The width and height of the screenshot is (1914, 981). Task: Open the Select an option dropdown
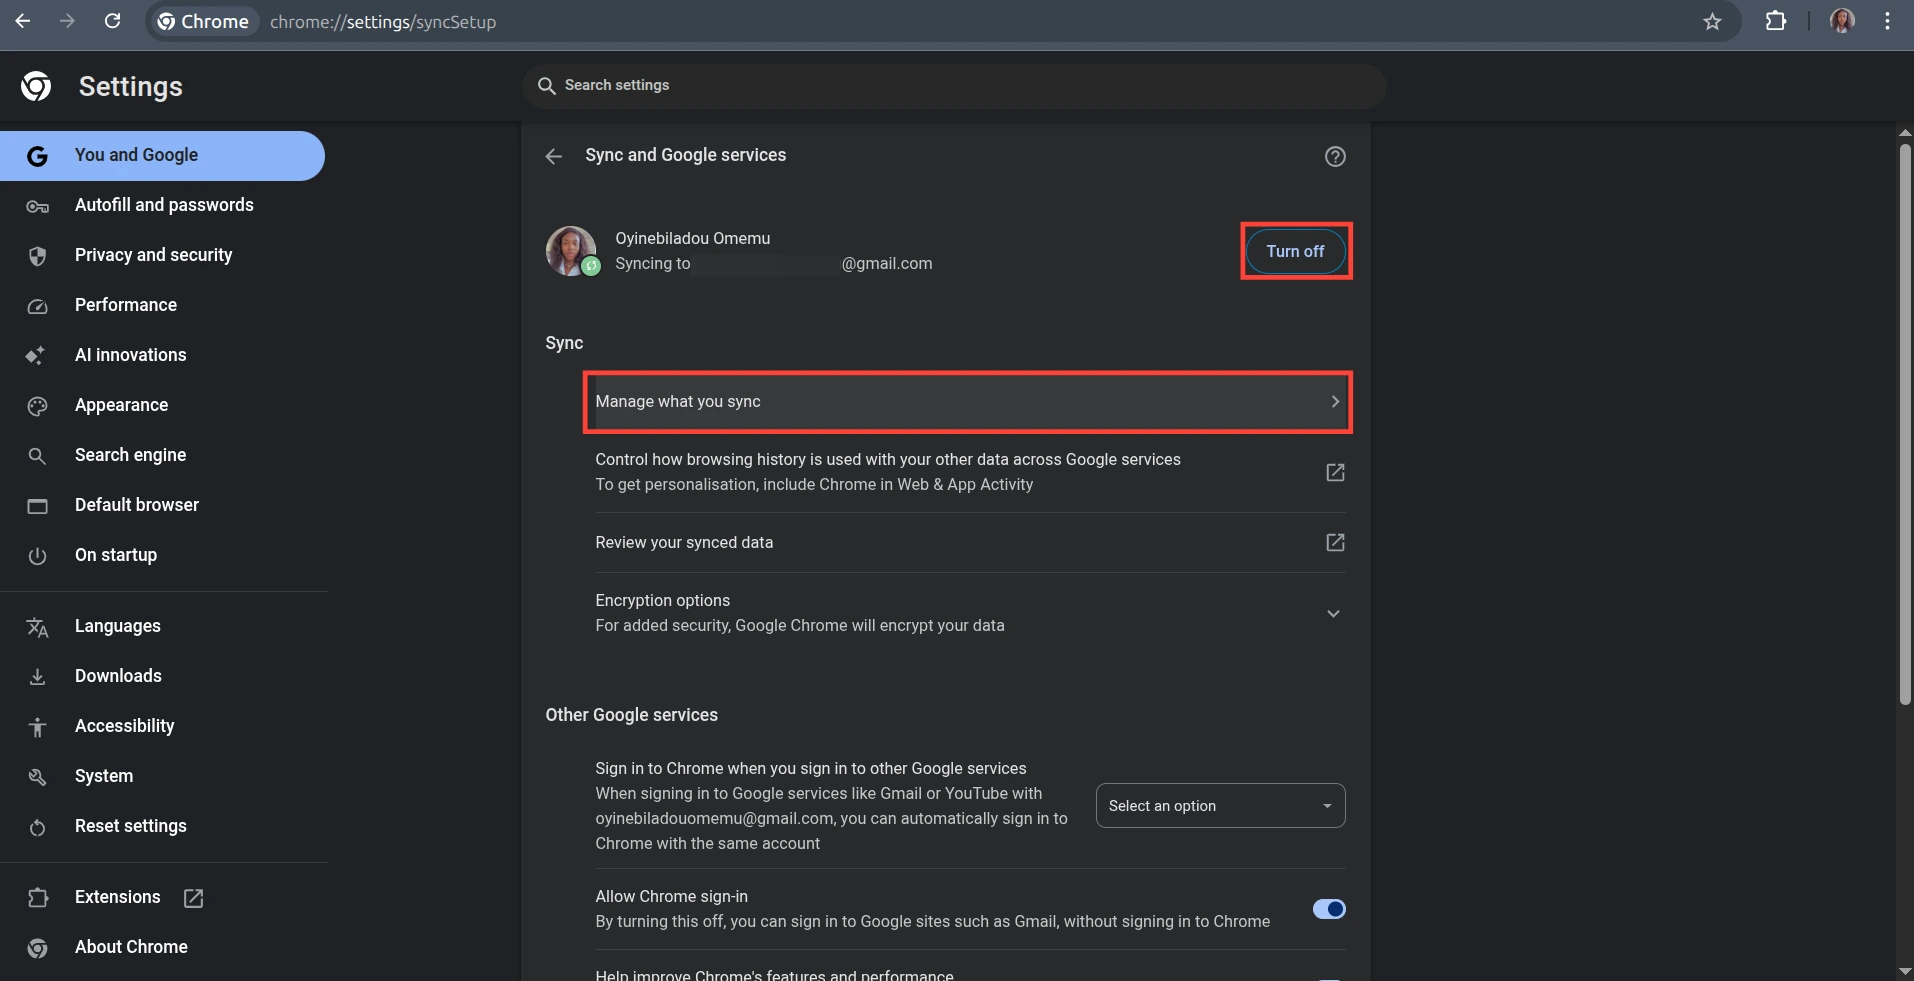coord(1220,806)
